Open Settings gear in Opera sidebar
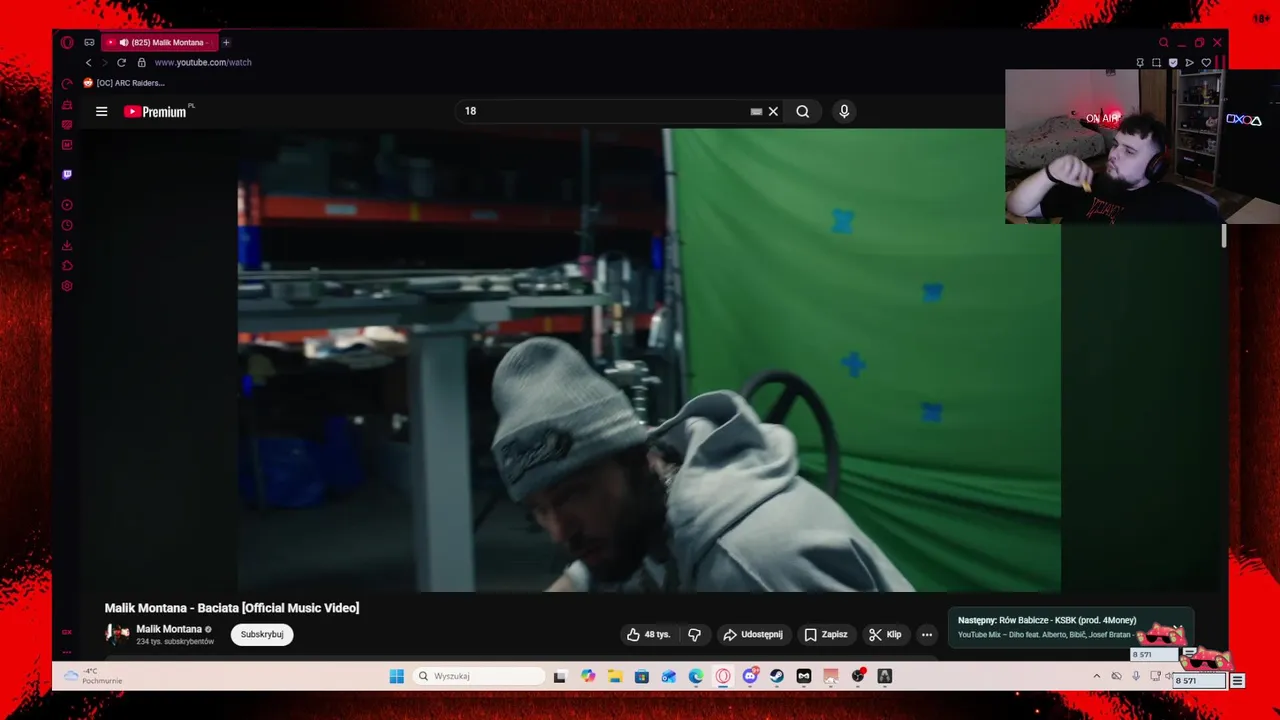Screen dimensions: 1280x720 (x=67, y=286)
